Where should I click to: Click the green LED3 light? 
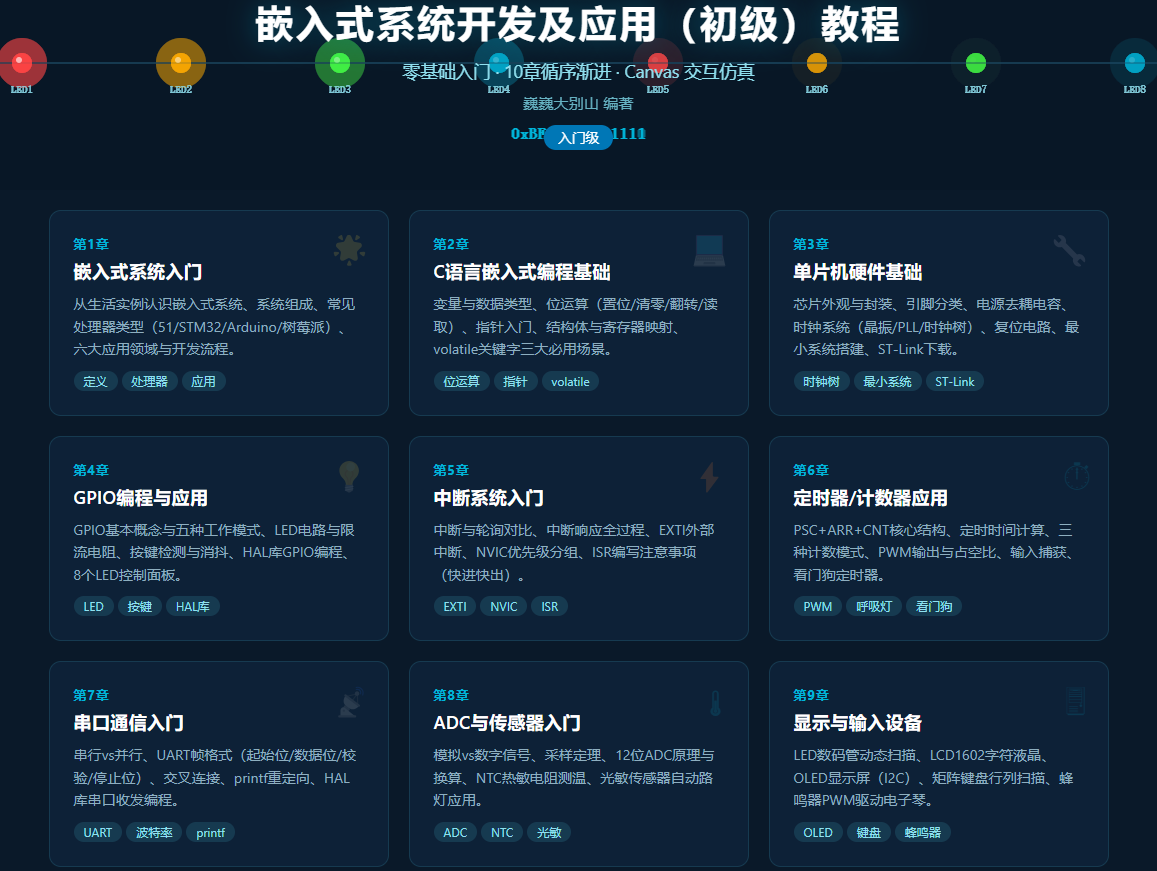tap(339, 63)
